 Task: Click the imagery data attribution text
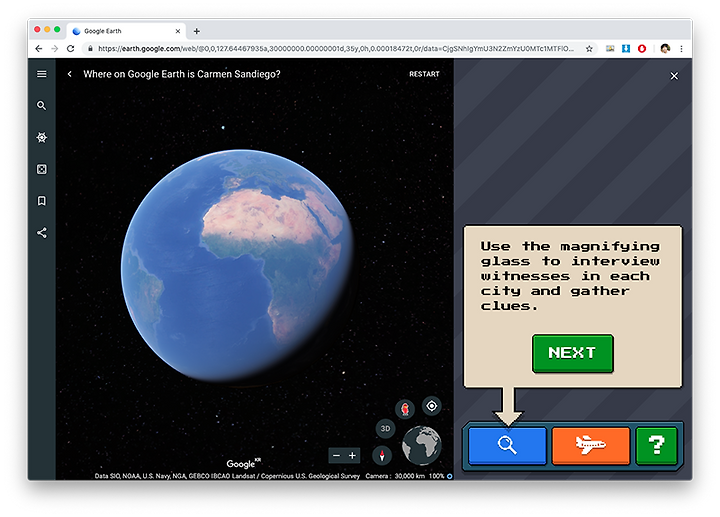click(x=227, y=476)
